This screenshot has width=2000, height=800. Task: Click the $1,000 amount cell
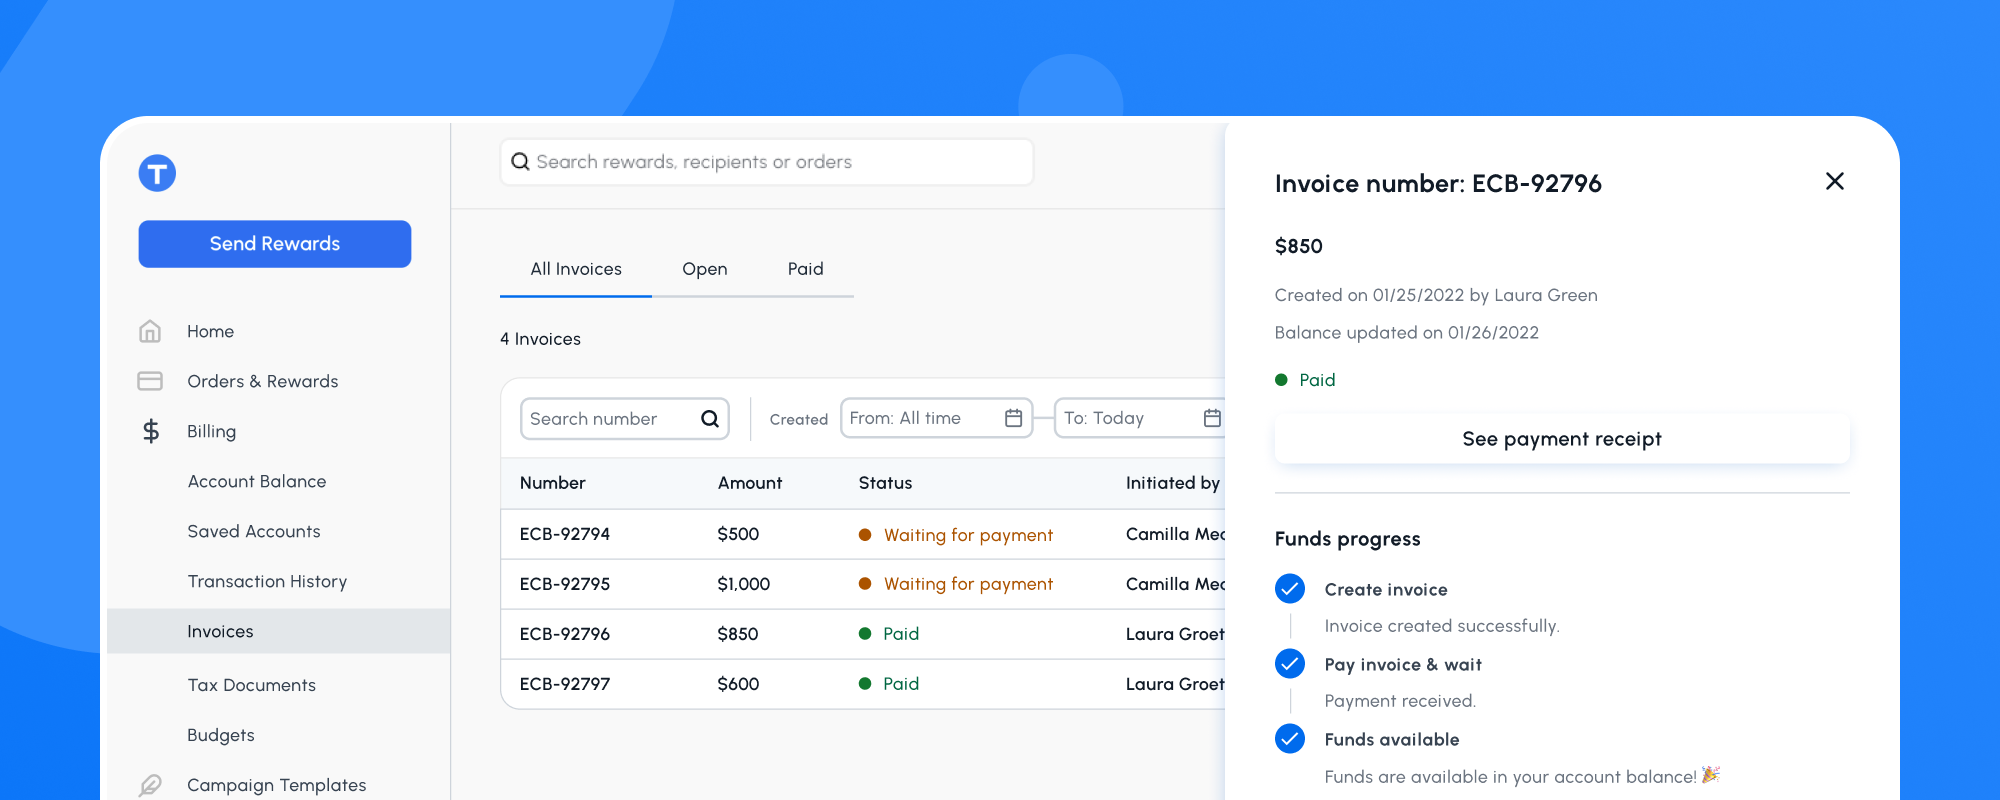[744, 584]
